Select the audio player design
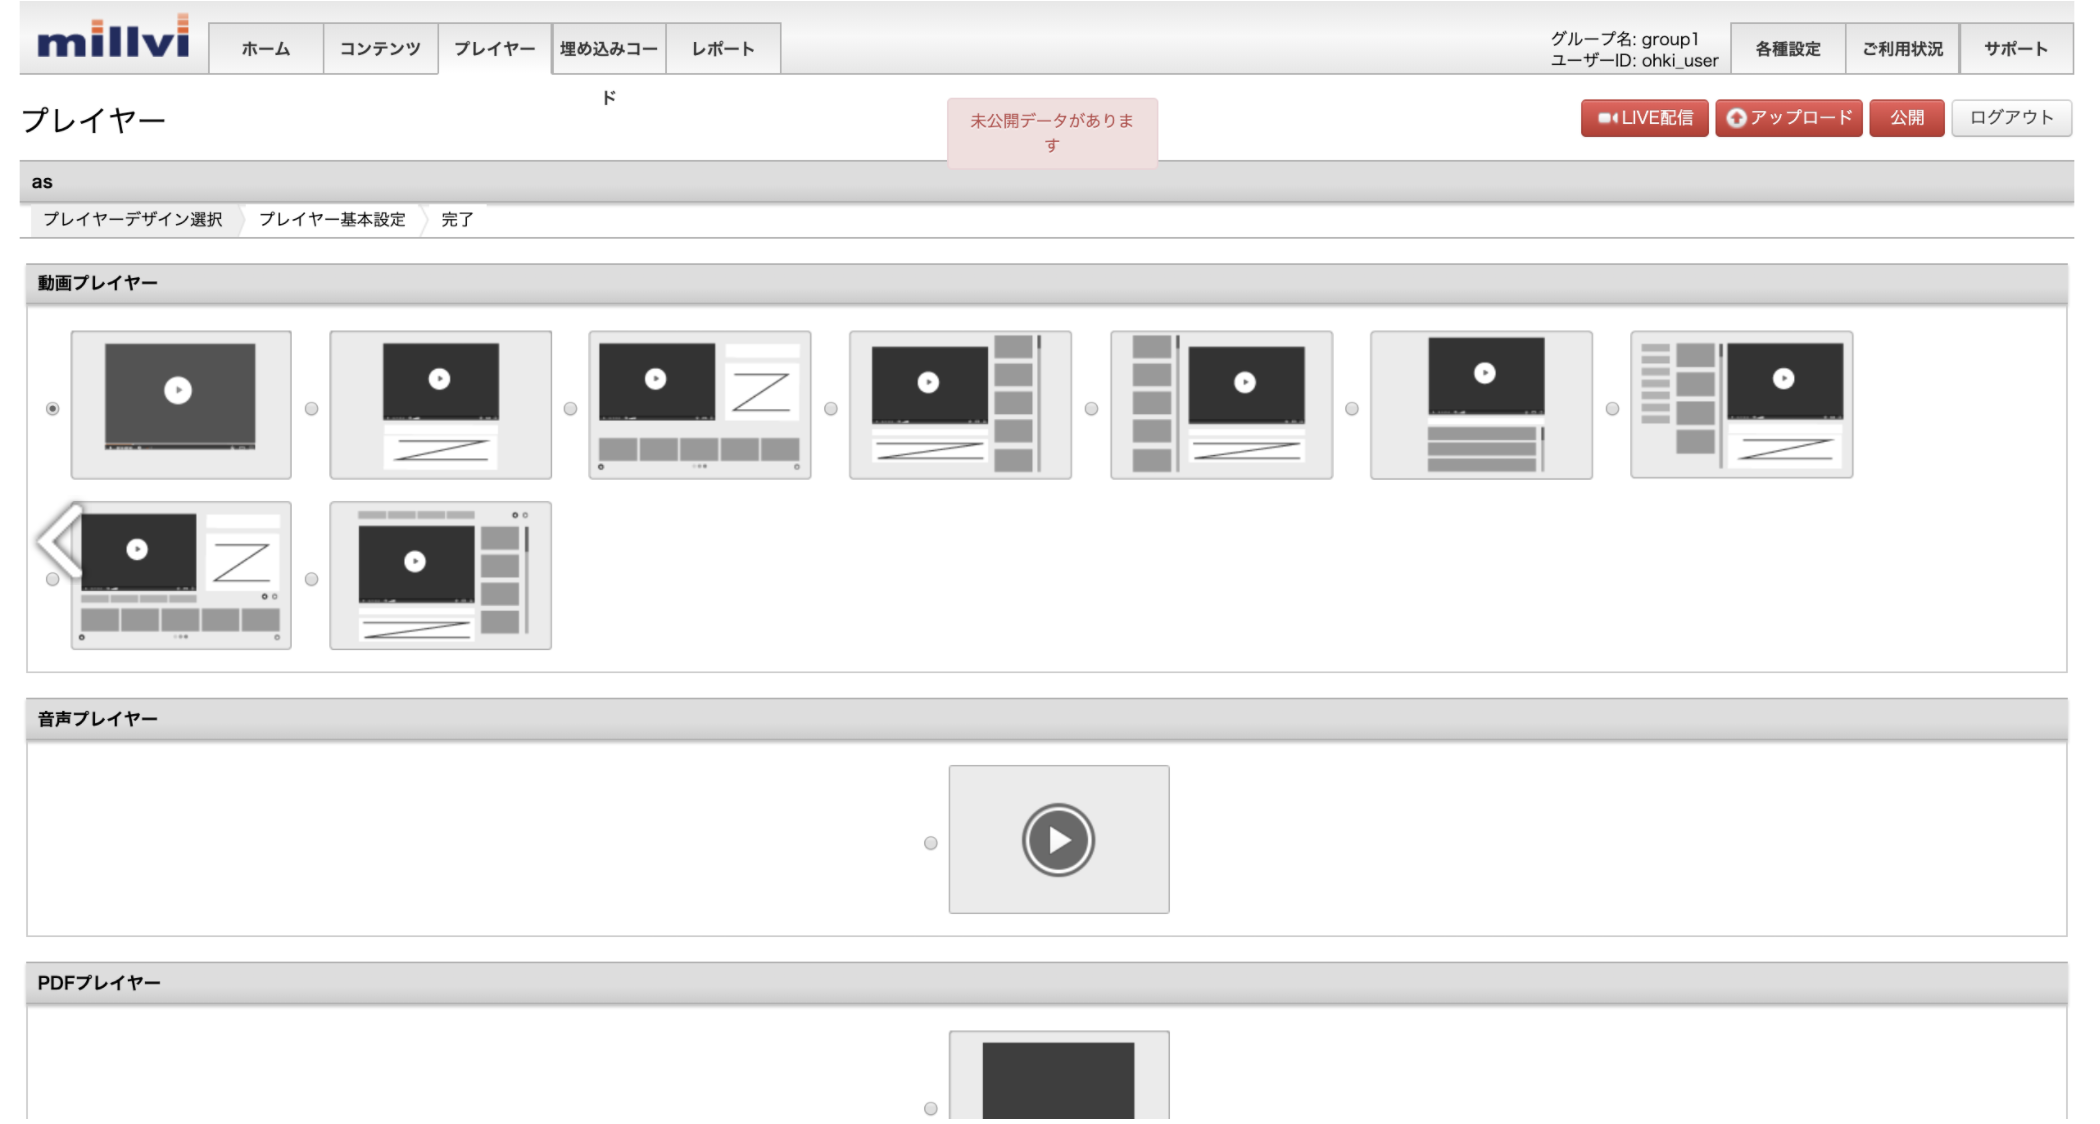This screenshot has height=1124, width=2100. point(929,842)
